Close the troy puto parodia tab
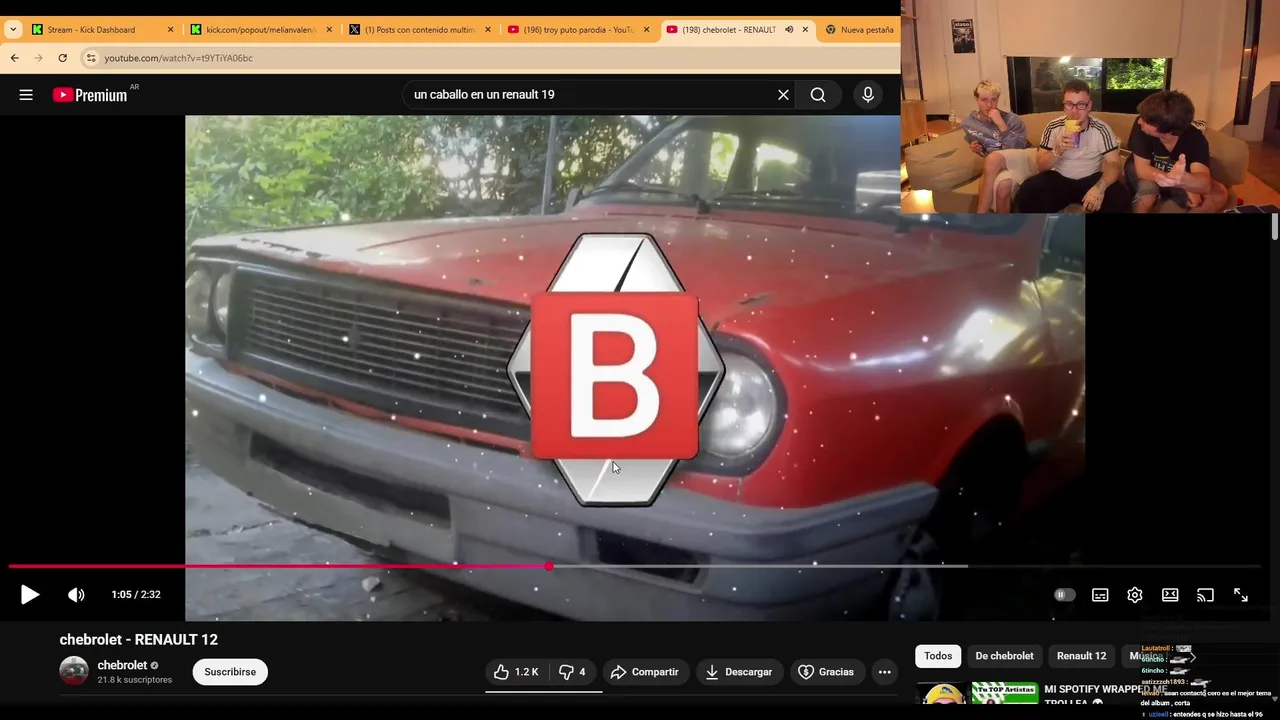The height and width of the screenshot is (720, 1280). 647,30
